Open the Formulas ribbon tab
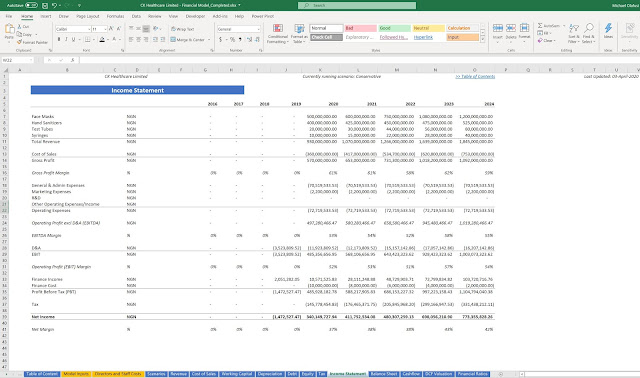The image size is (640, 378). tap(115, 16)
